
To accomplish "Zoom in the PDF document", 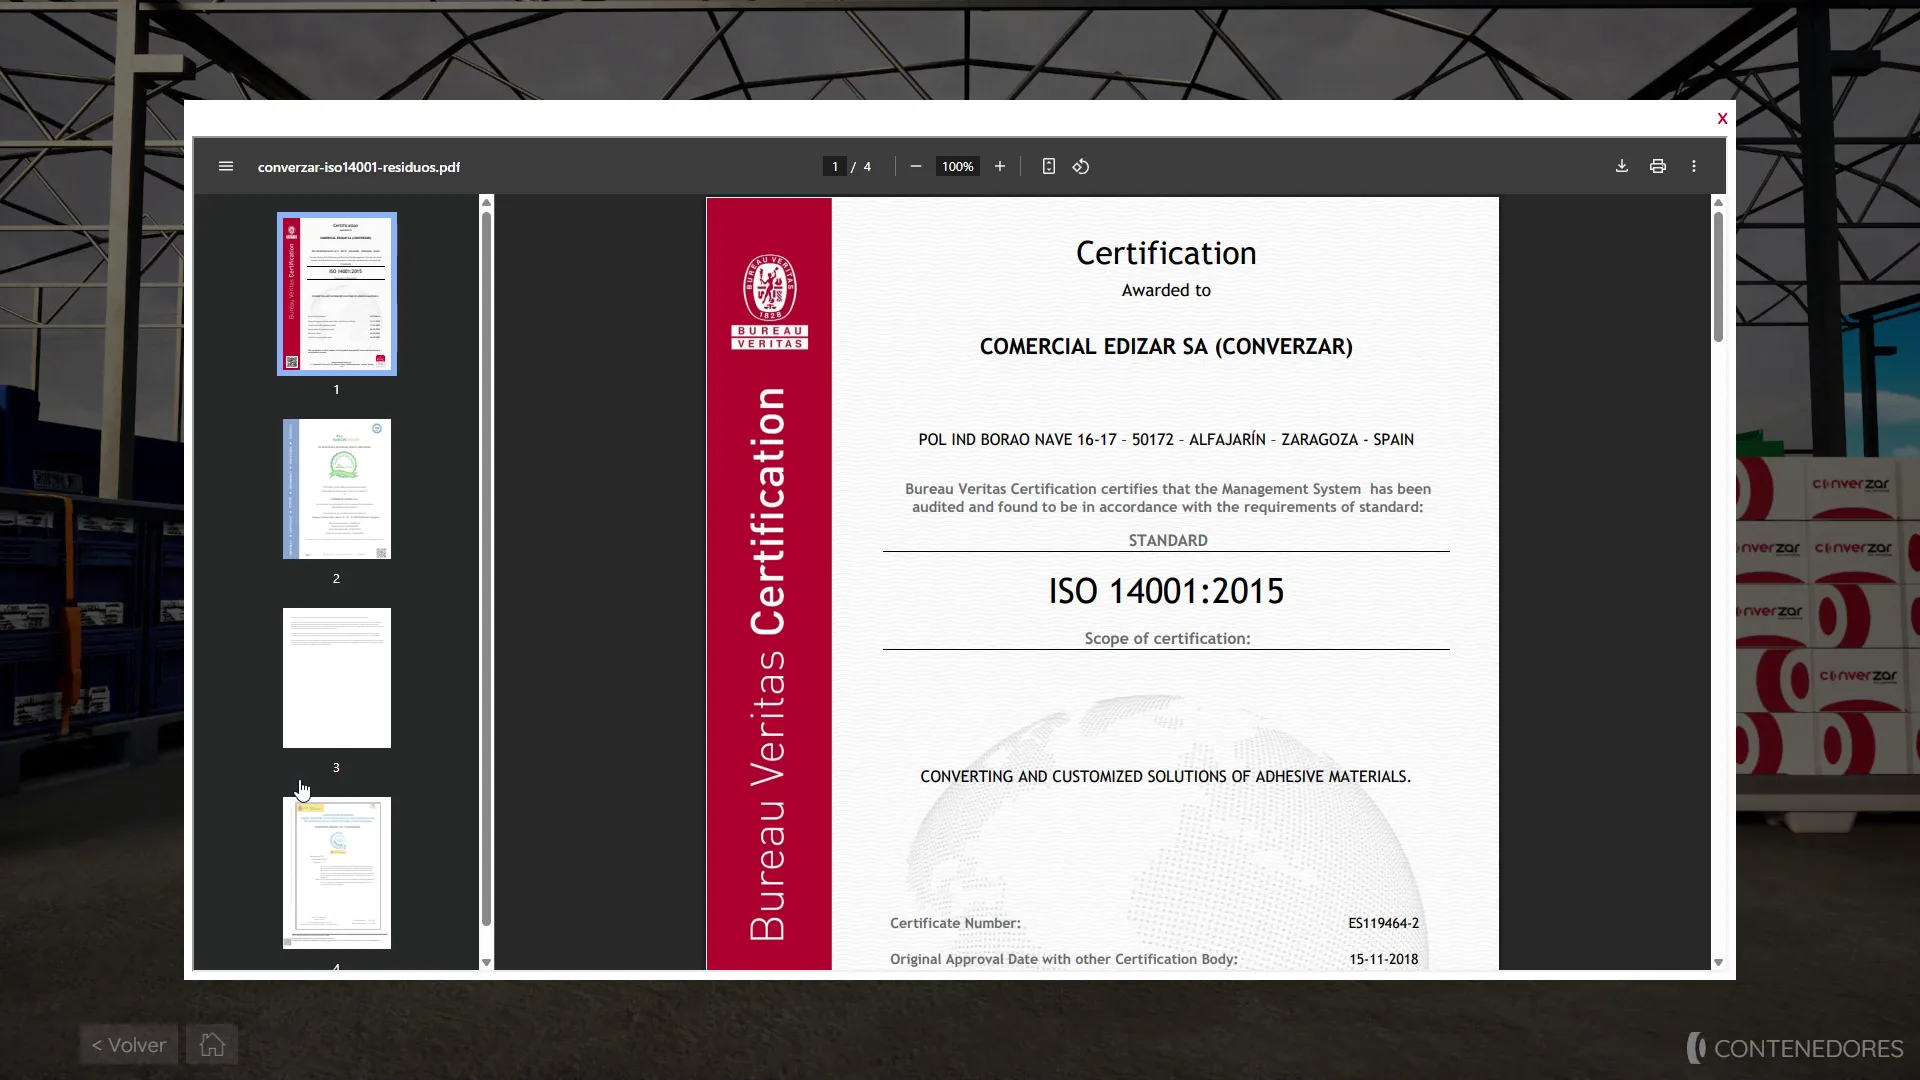I will pos(999,167).
